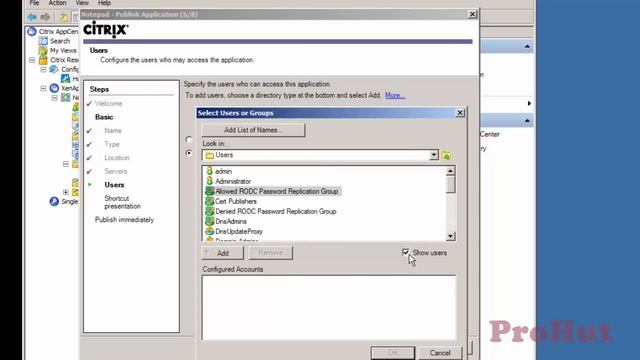Select the DnsAdmins group
Screen dimensions: 640x360
tap(231, 221)
